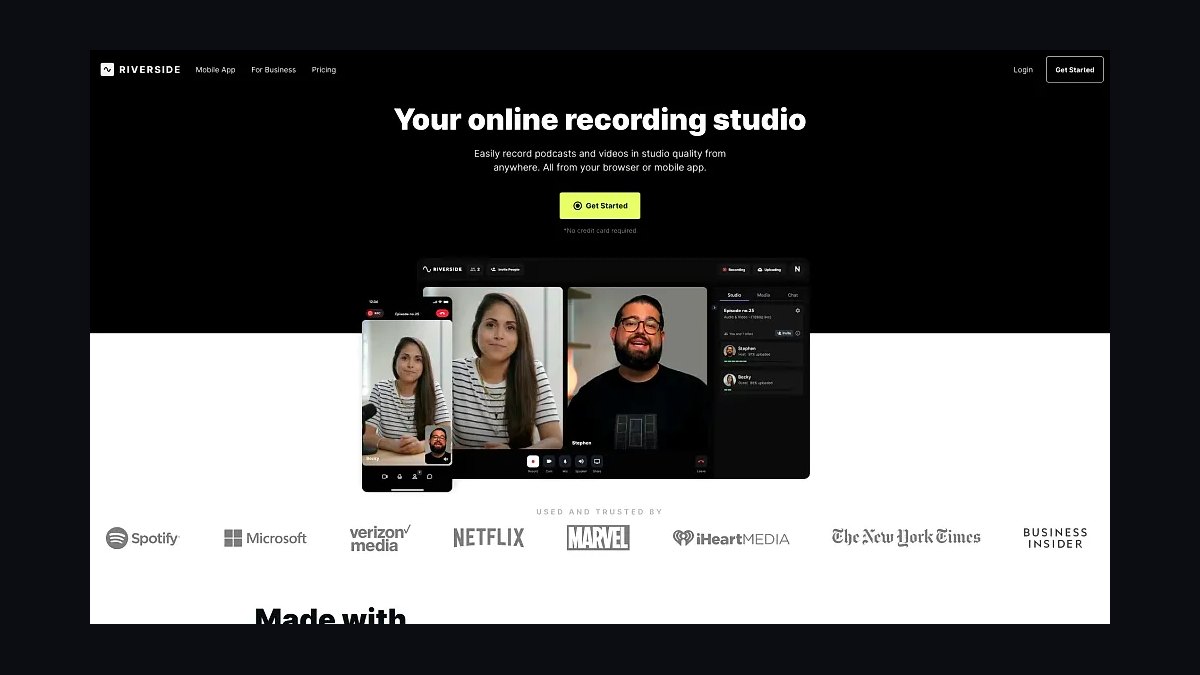Click the iHeartMedia logo
The width and height of the screenshot is (1200, 675).
point(731,538)
